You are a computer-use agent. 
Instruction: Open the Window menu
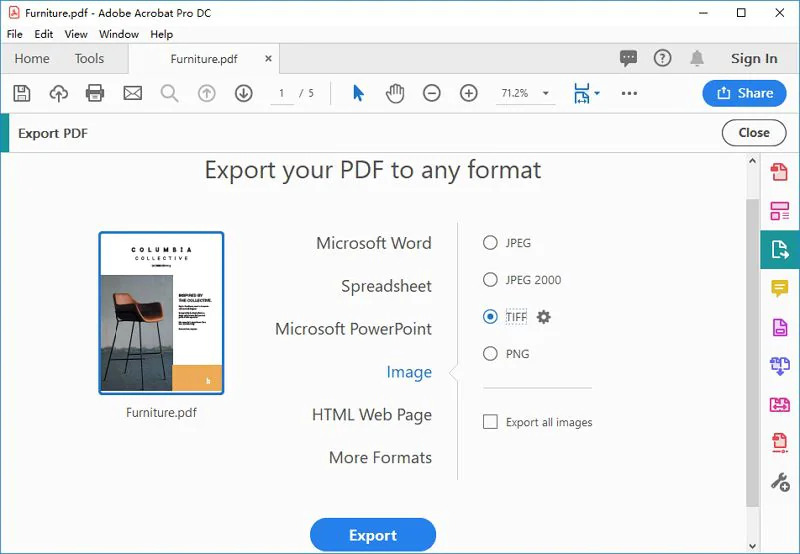pyautogui.click(x=118, y=34)
